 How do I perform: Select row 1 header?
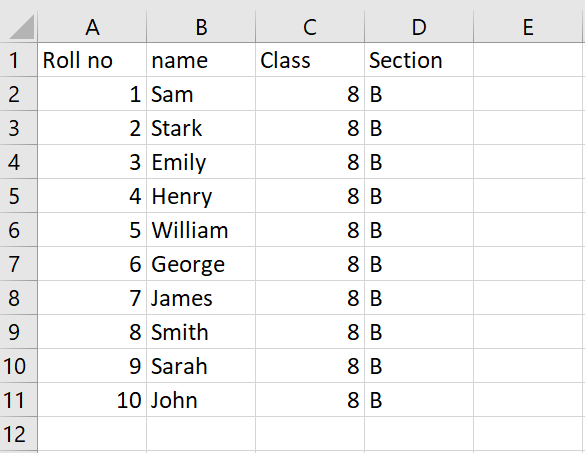coord(18,60)
